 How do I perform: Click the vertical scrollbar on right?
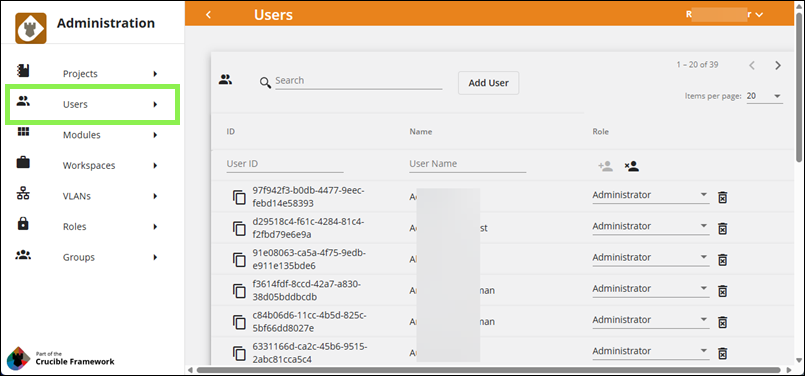(799, 87)
